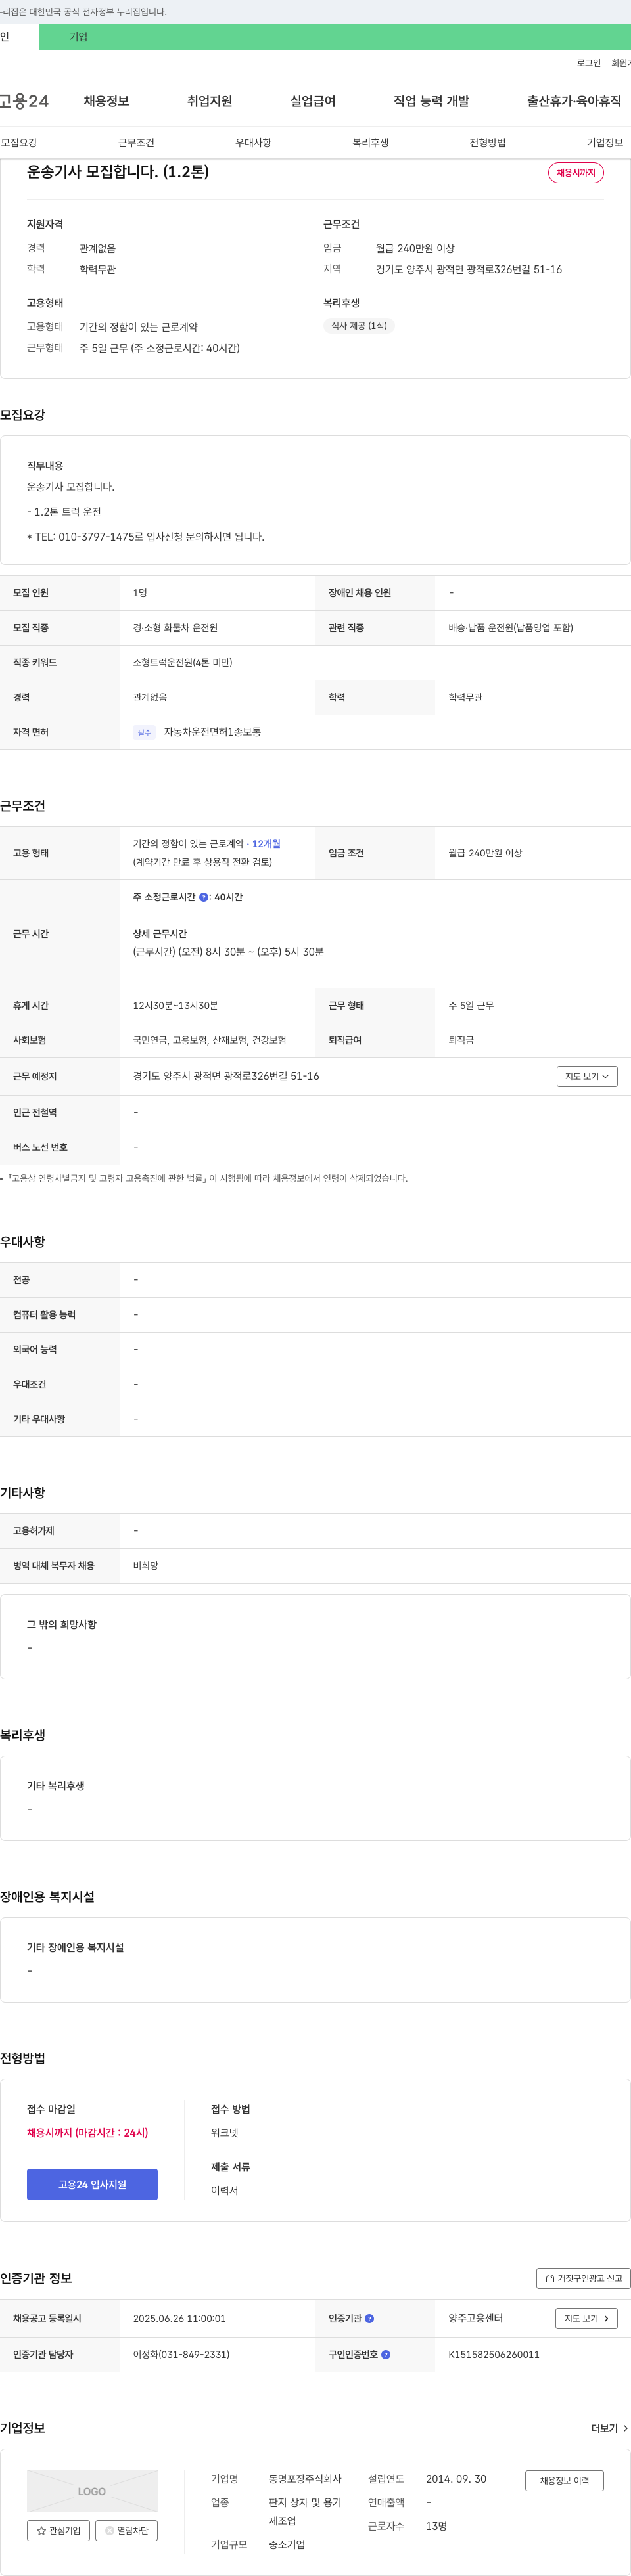Open the 채용정보 menu
This screenshot has width=631, height=2576.
tap(106, 101)
